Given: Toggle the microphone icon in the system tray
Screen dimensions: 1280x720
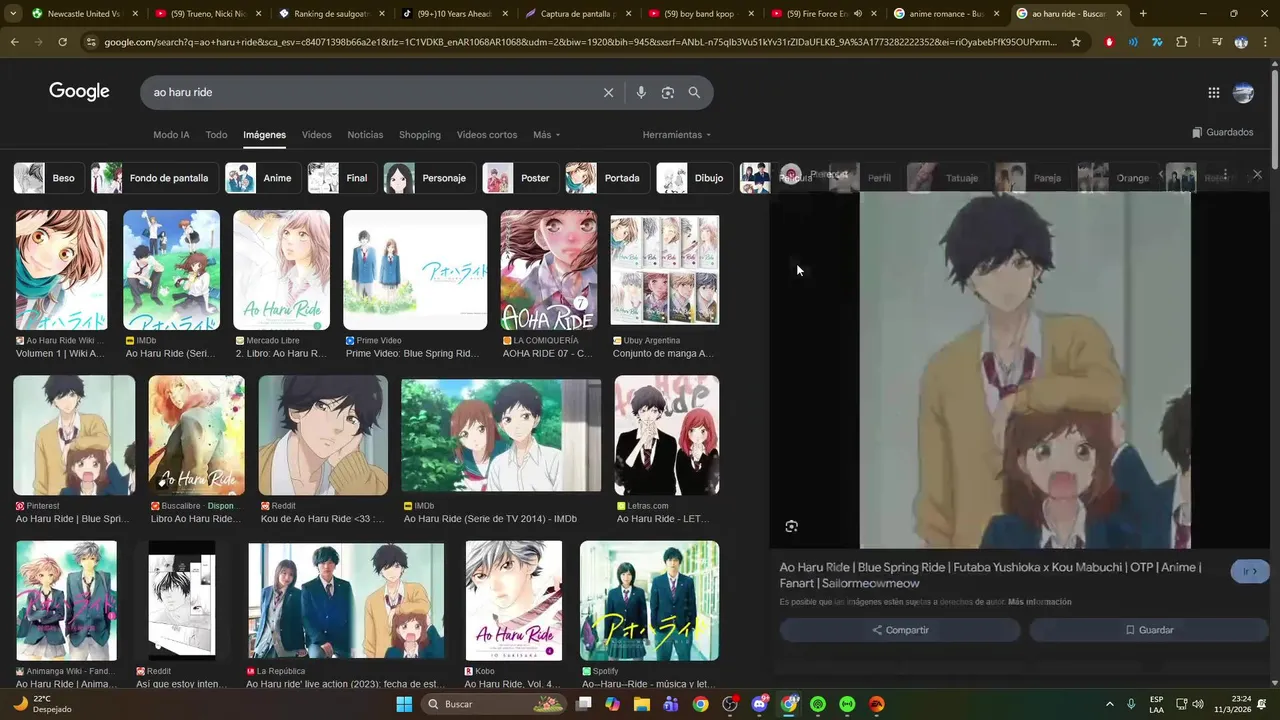Looking at the screenshot, I should 1131,704.
